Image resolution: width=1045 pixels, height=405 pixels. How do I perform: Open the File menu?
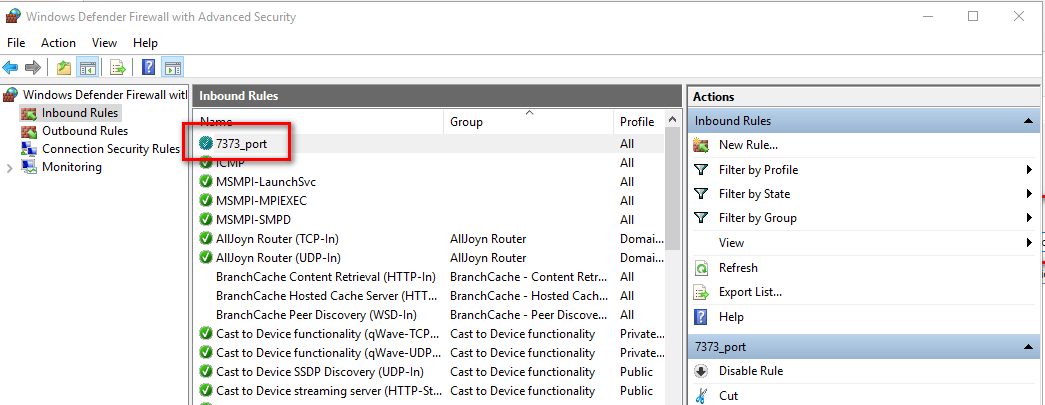pyautogui.click(x=16, y=43)
